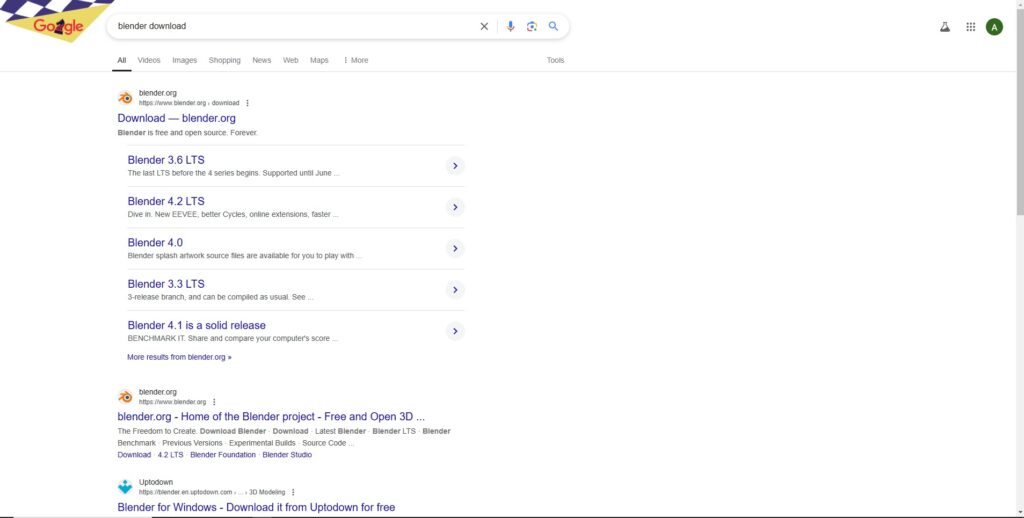
Task: Click the Download sitelink under blender.org
Action: (134, 455)
